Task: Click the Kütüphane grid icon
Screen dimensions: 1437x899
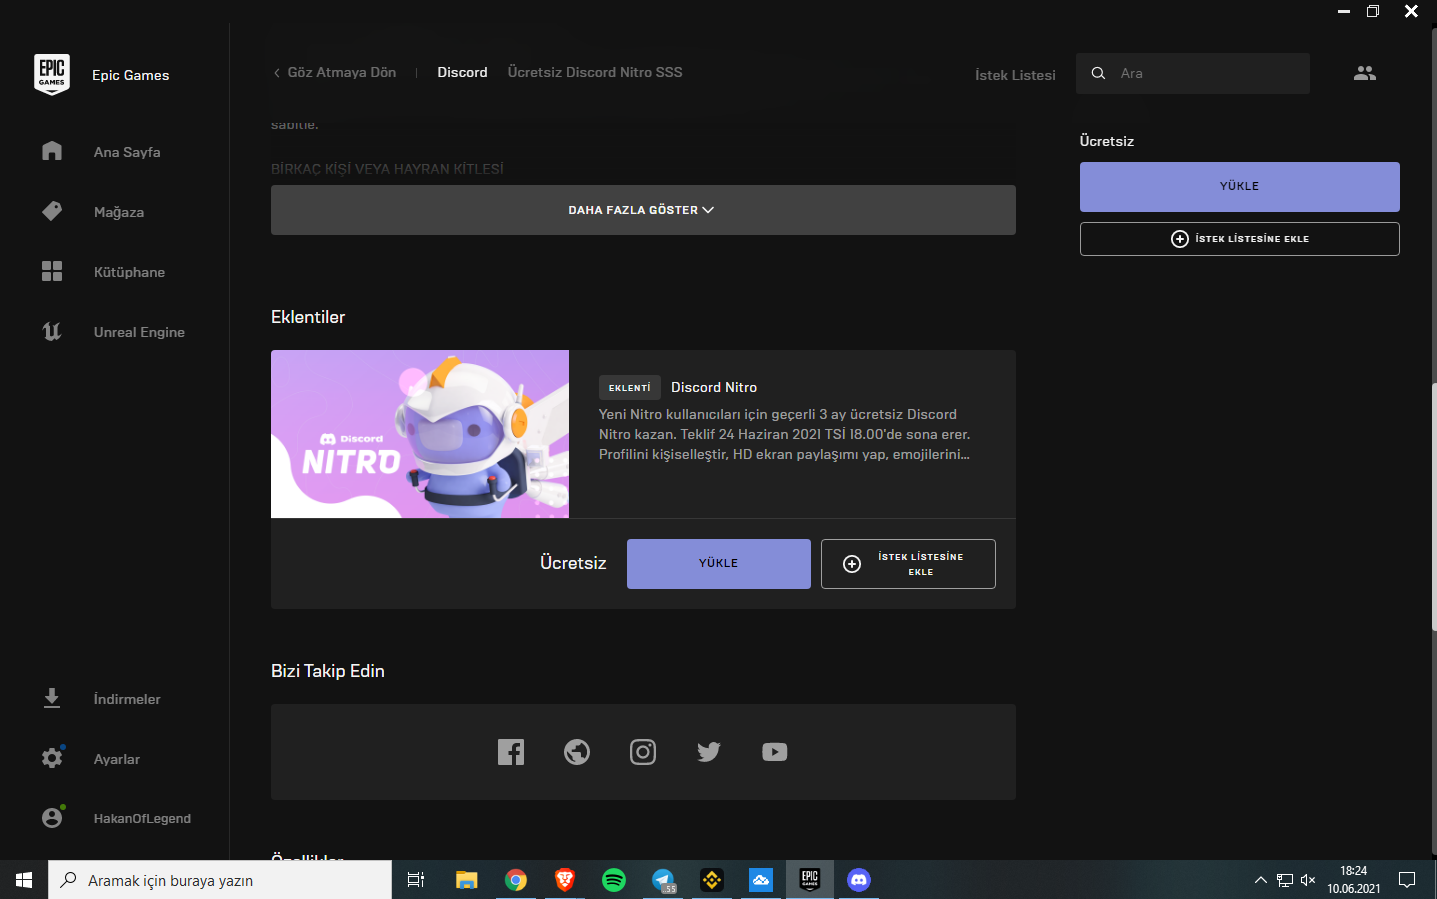Action: coord(52,271)
